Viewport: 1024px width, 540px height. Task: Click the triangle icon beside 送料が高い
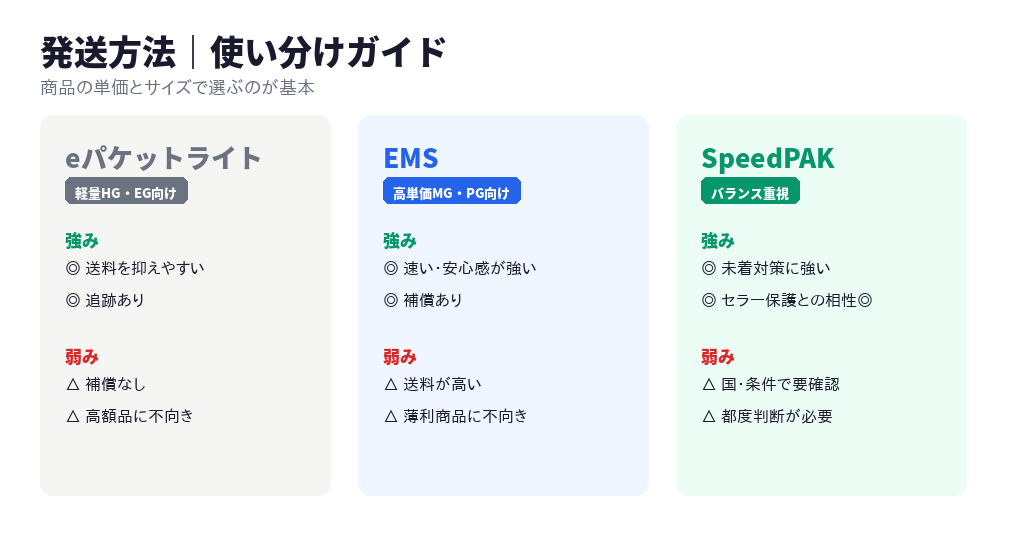[x=390, y=384]
